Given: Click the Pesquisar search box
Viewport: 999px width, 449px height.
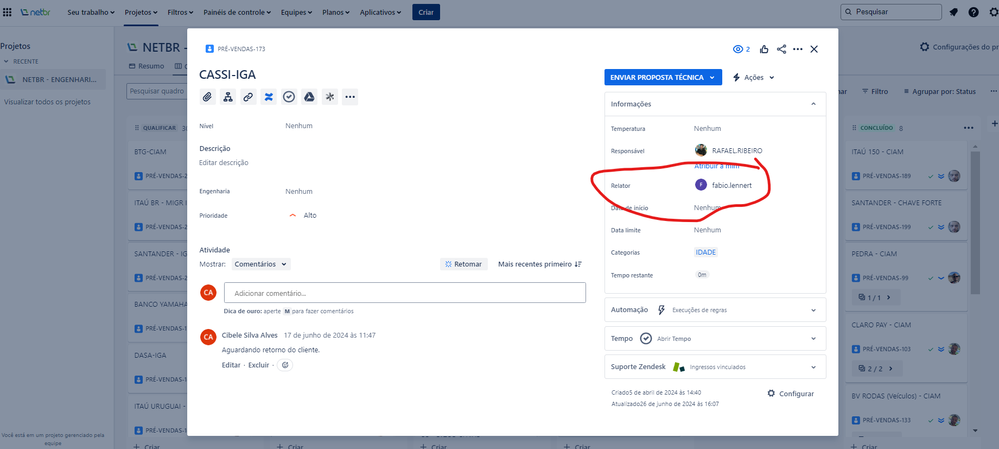Looking at the screenshot, I should pos(891,12).
